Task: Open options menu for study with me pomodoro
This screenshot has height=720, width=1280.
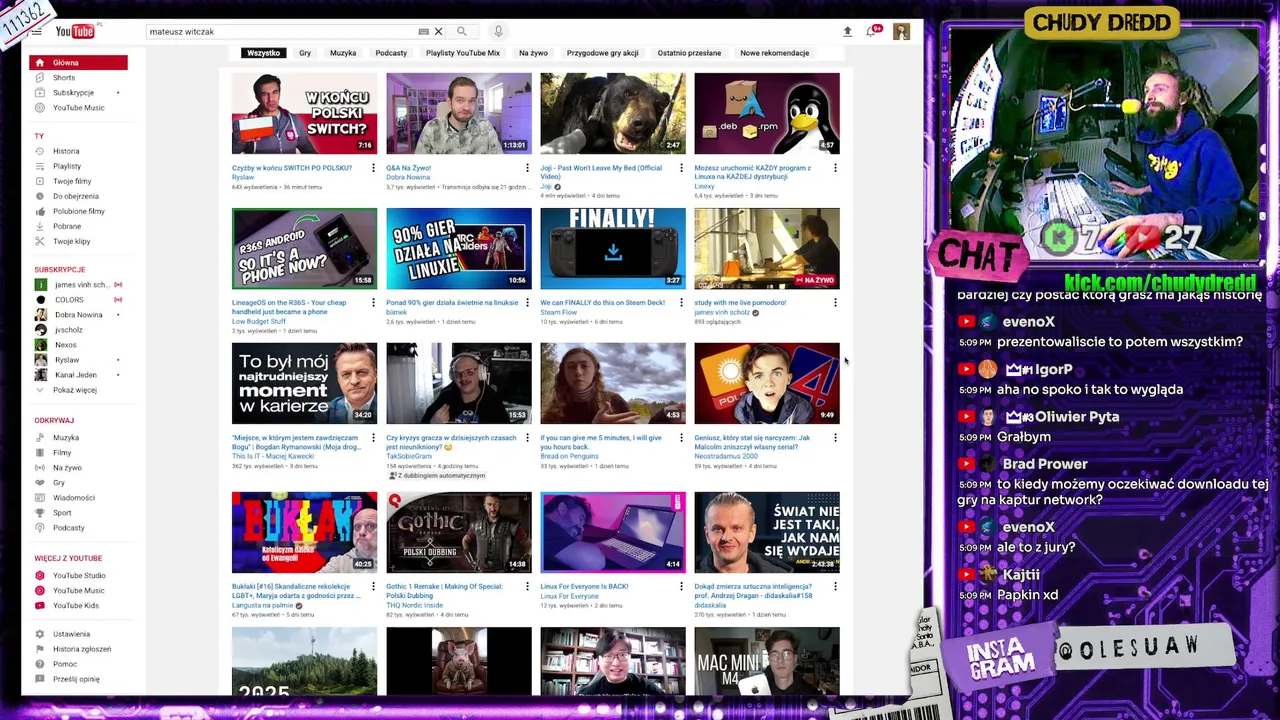Action: pyautogui.click(x=835, y=303)
